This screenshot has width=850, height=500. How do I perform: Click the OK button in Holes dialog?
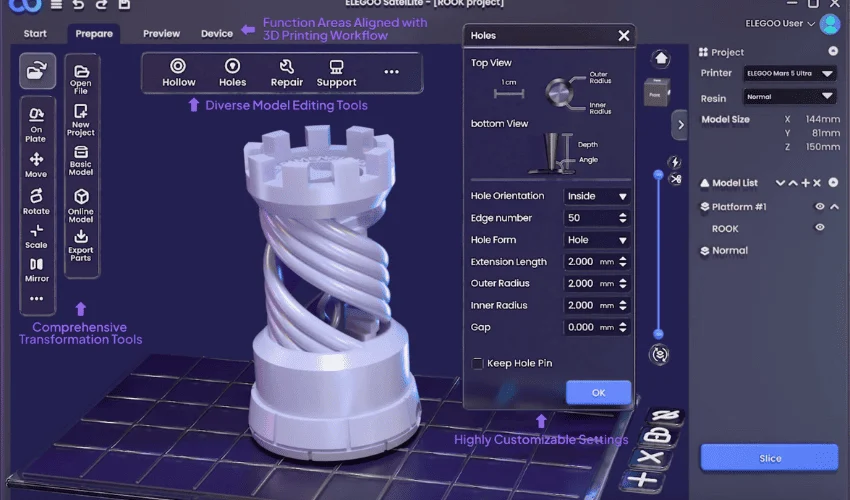598,392
